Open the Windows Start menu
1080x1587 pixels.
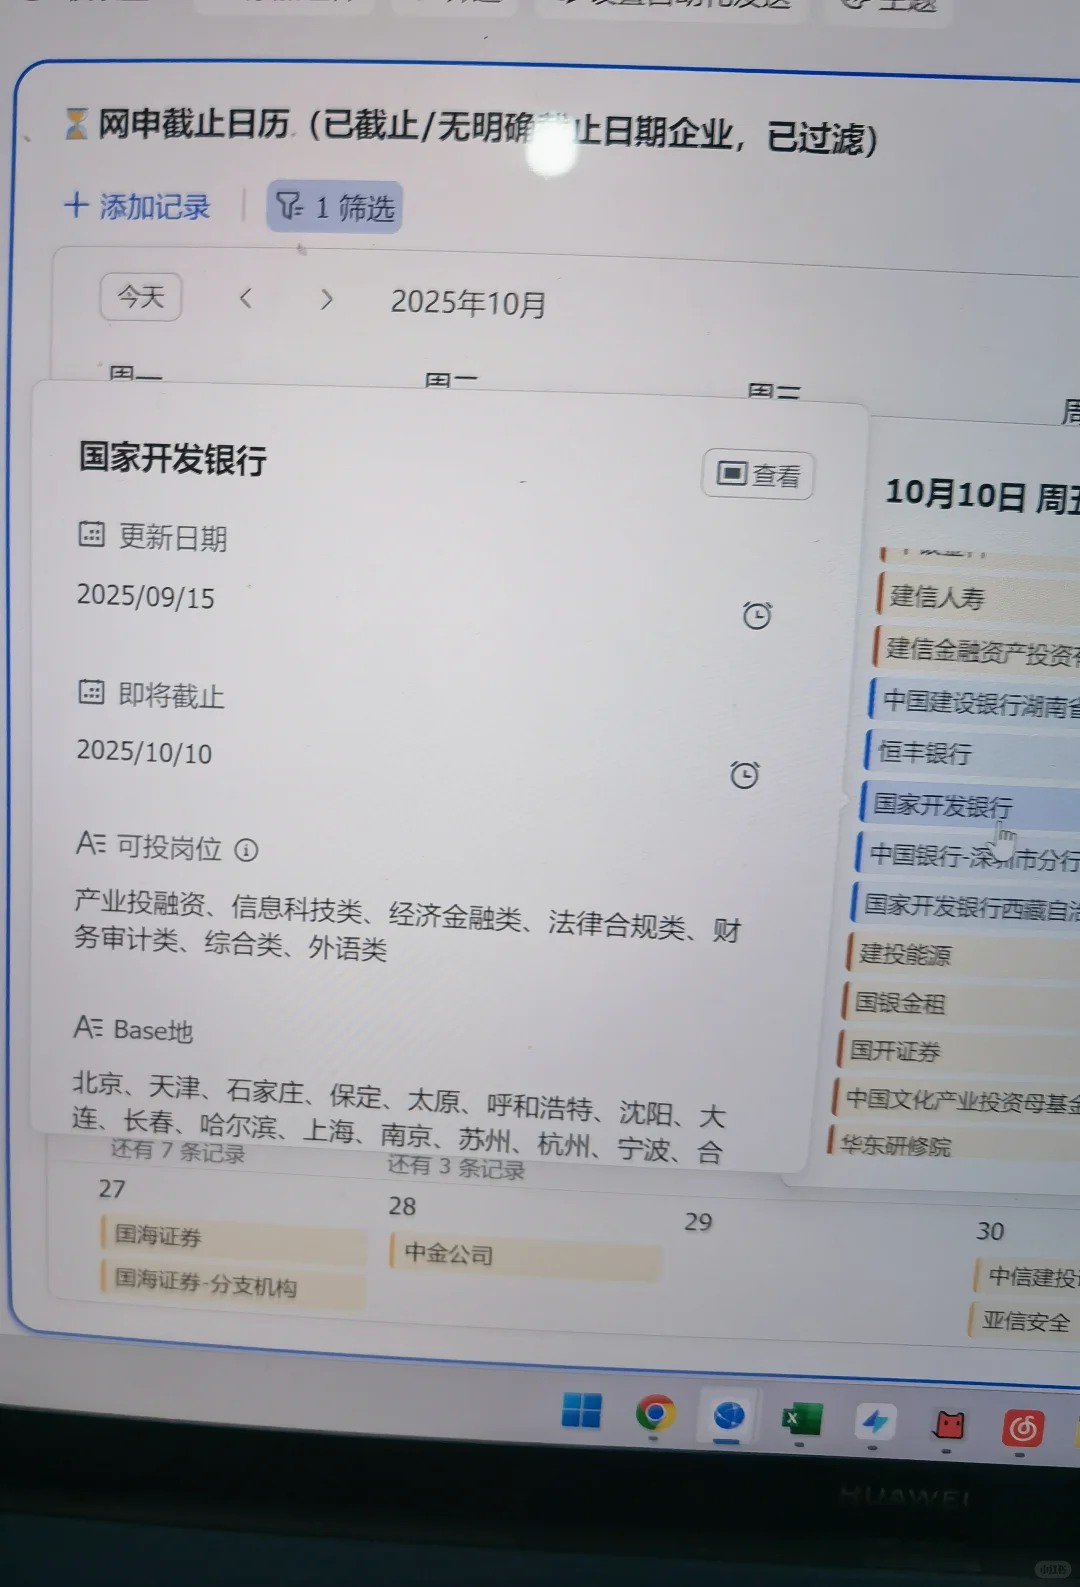582,1411
